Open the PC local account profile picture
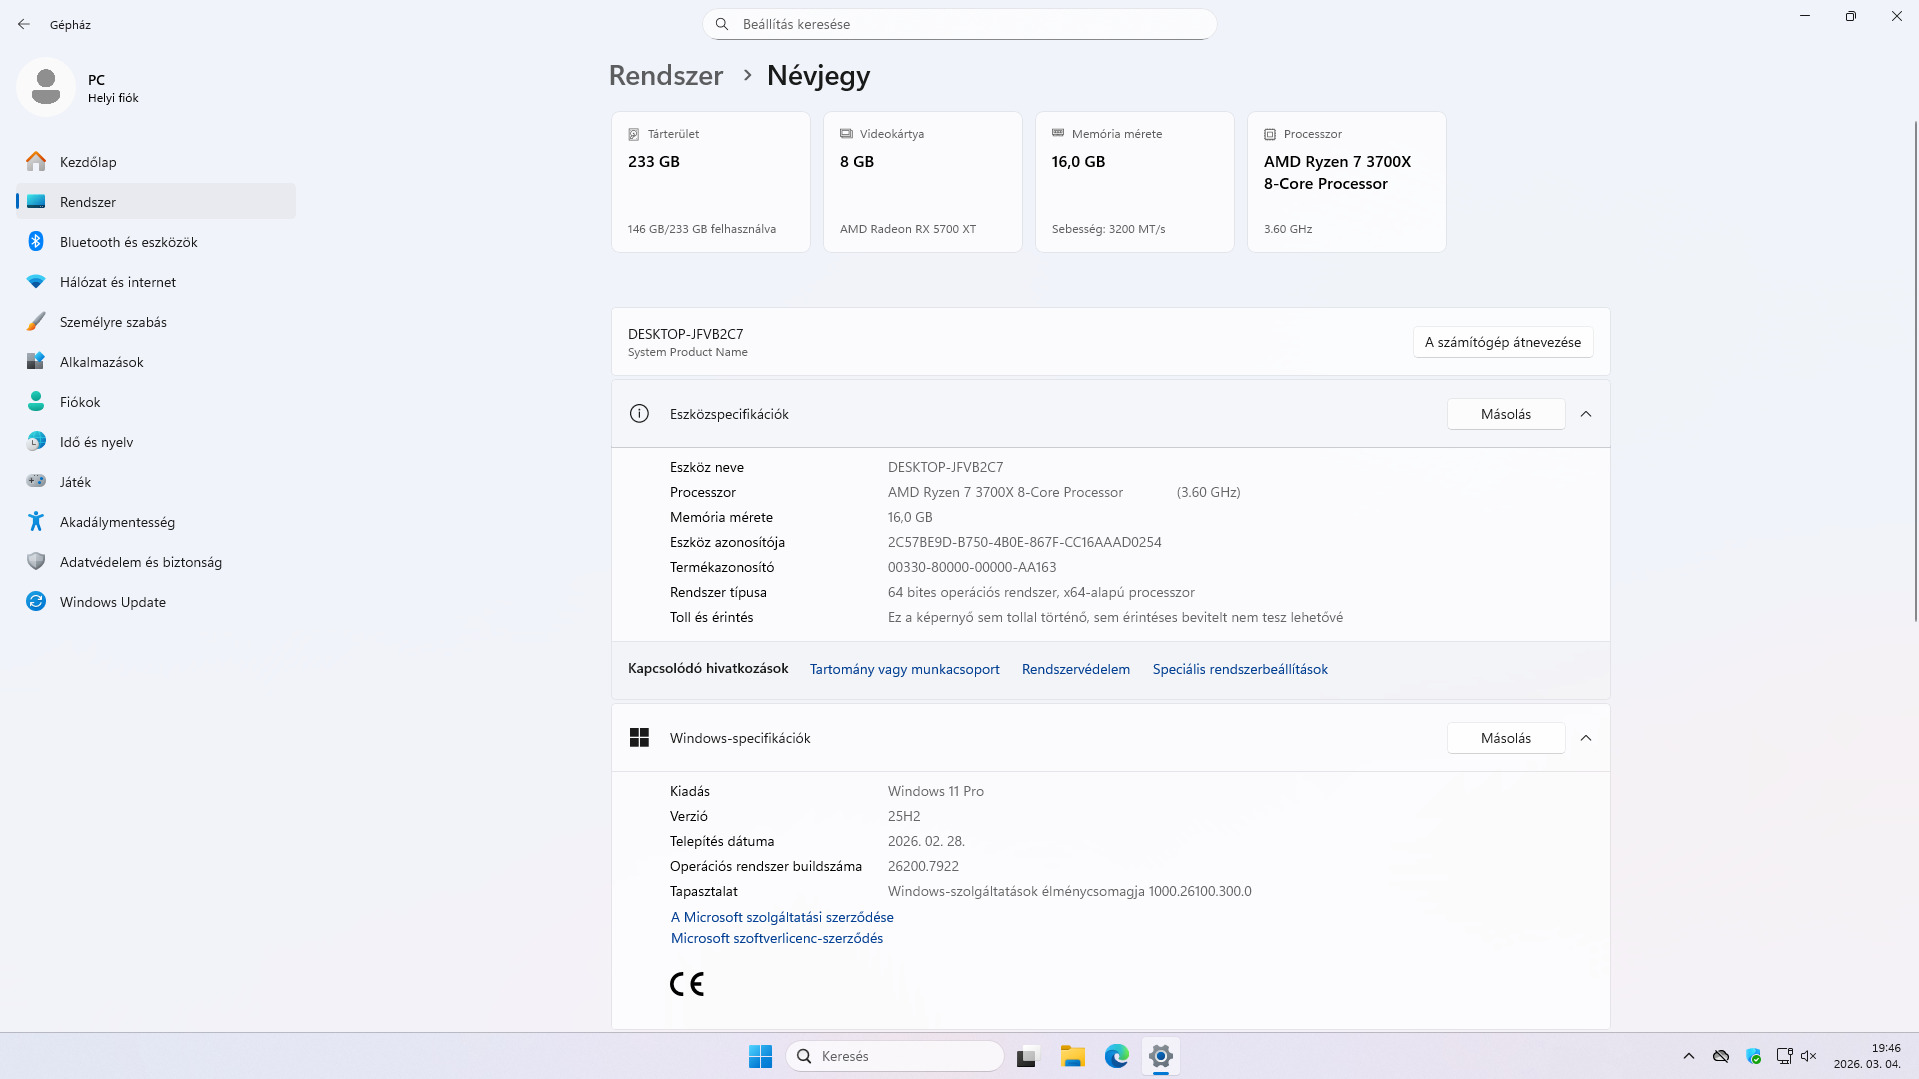The height and width of the screenshot is (1079, 1919). [x=46, y=87]
